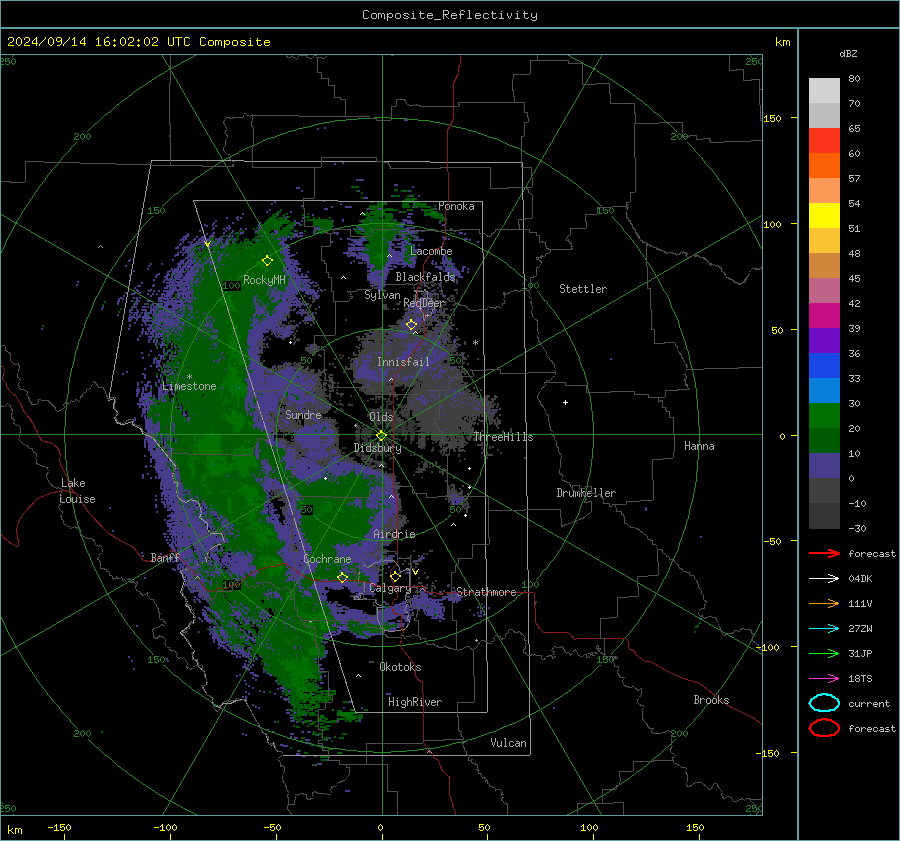Viewport: 900px width, 841px height.
Task: Click the Sylvan label
Action: pyautogui.click(x=382, y=295)
